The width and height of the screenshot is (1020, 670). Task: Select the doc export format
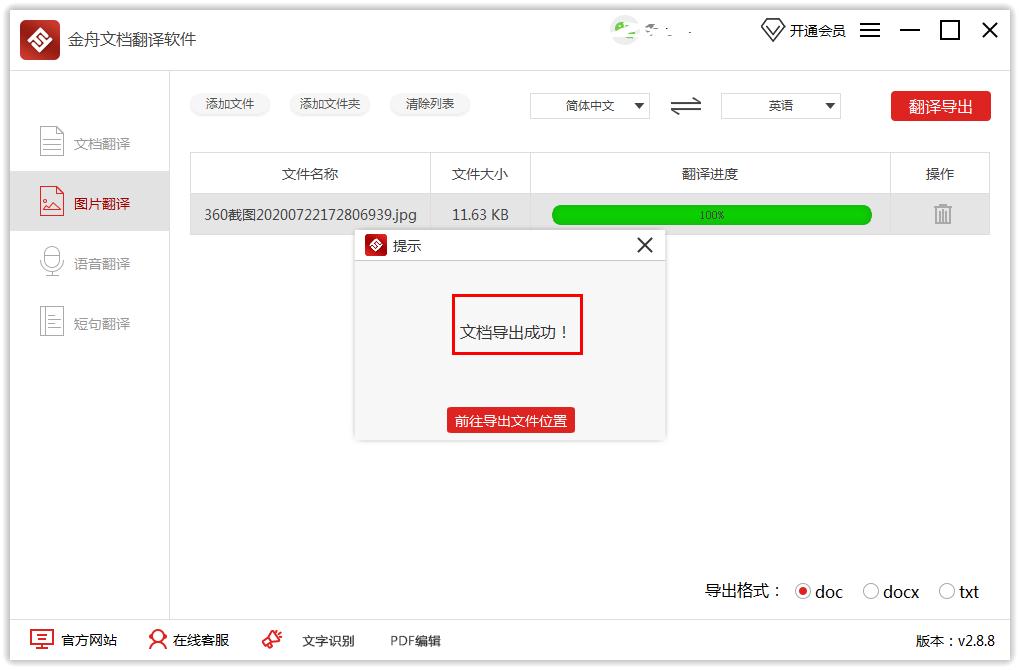click(x=807, y=592)
